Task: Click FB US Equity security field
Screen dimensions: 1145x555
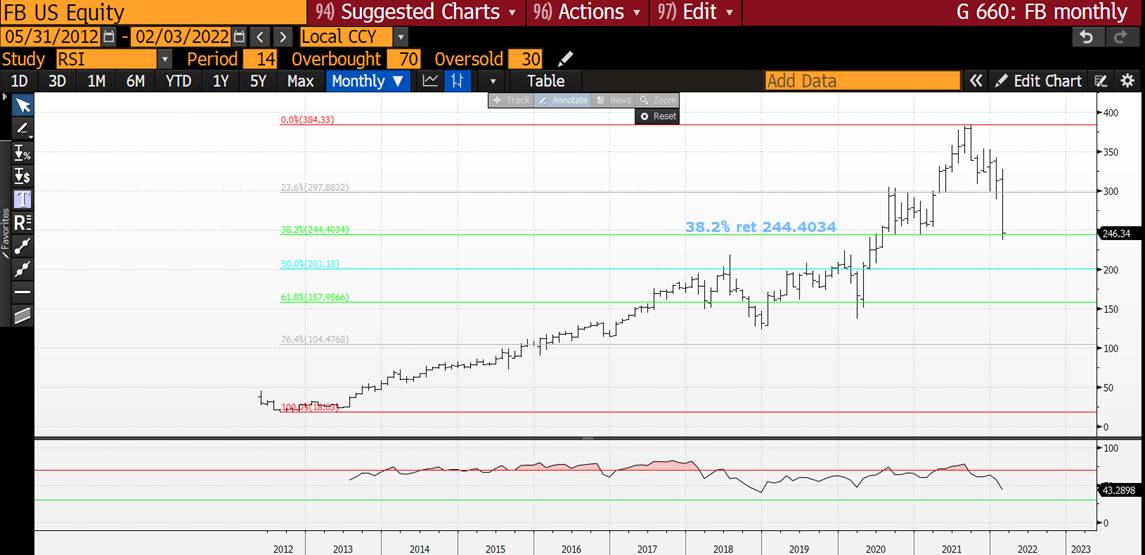Action: coord(152,12)
